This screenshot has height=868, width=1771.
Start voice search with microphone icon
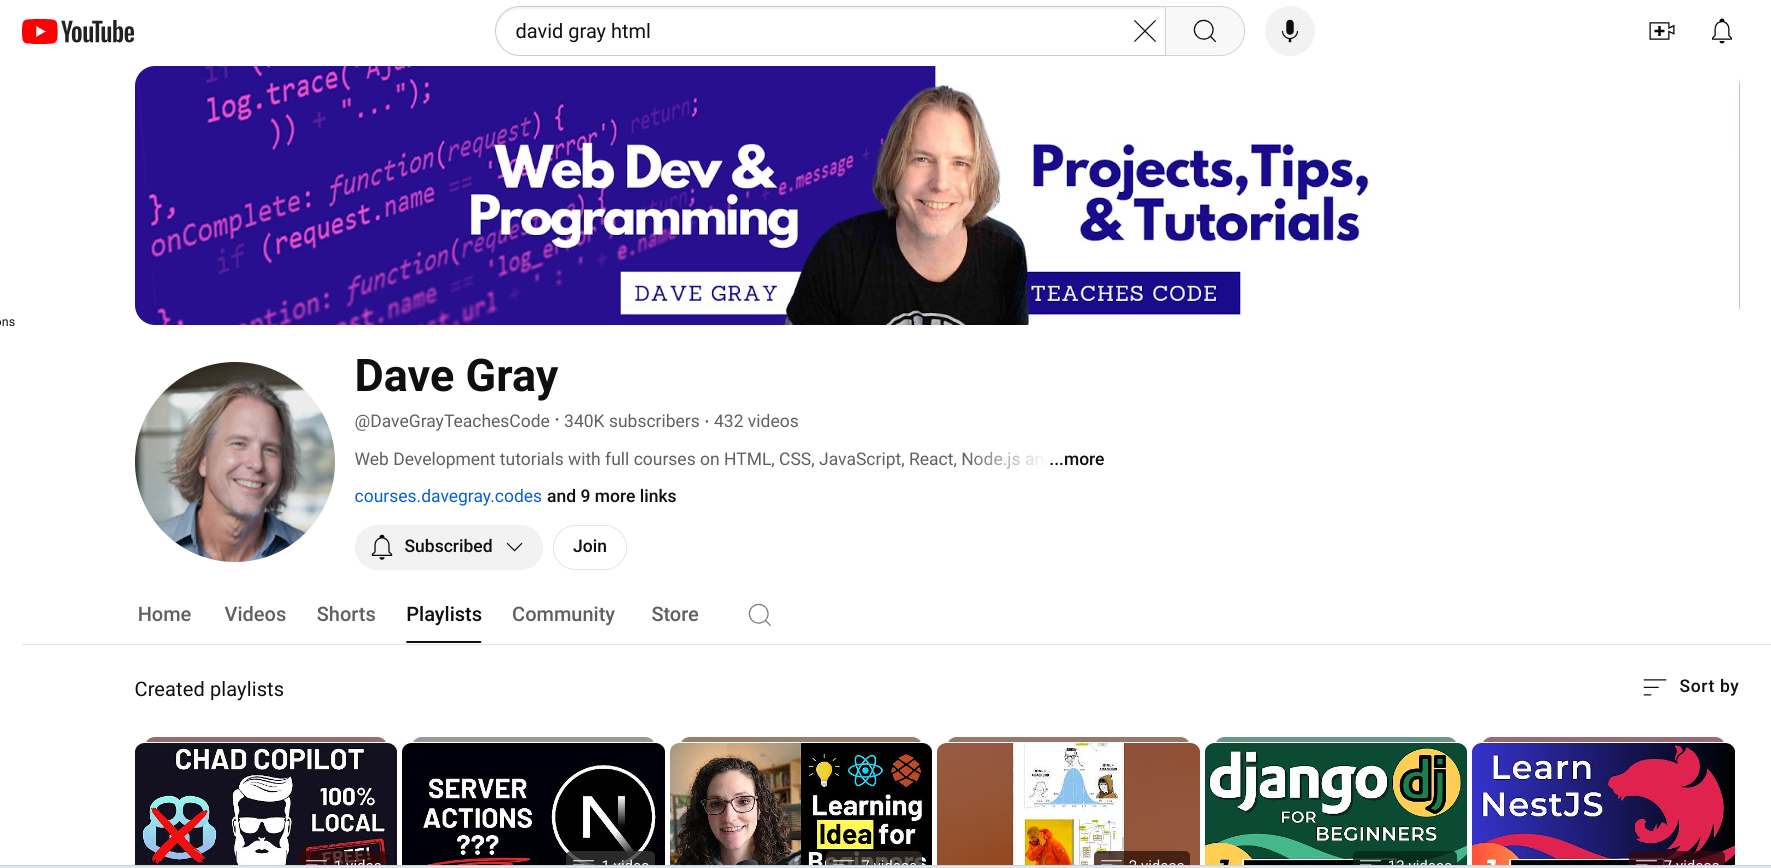tap(1290, 31)
